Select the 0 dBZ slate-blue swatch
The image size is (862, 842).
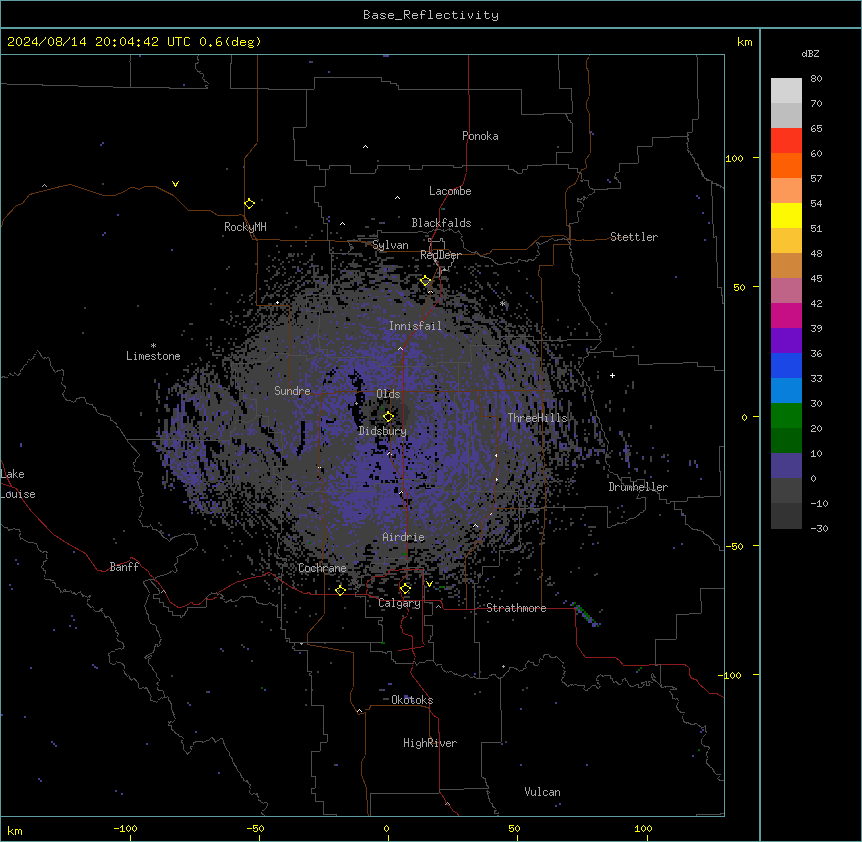point(786,465)
